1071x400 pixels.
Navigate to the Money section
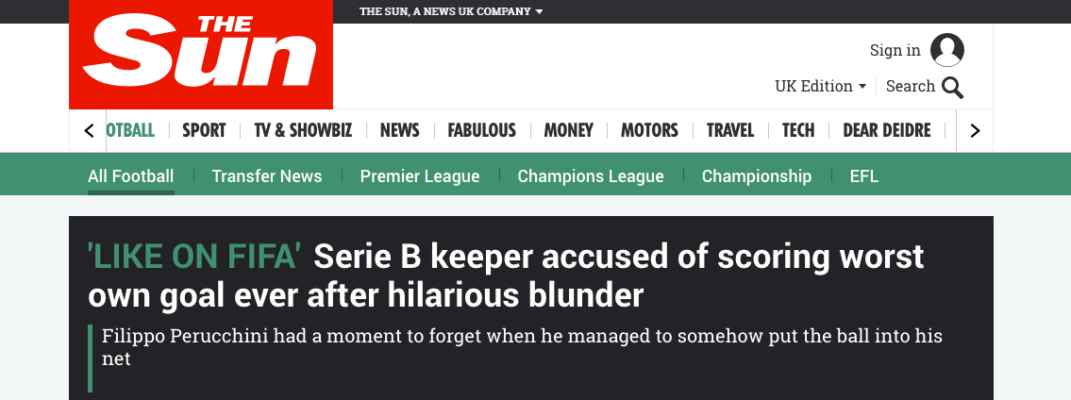click(x=569, y=130)
